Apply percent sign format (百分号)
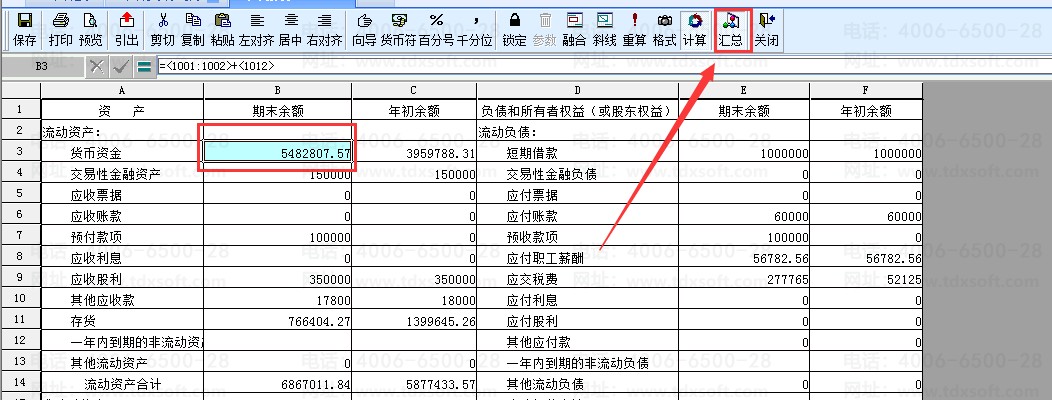 [x=436, y=30]
